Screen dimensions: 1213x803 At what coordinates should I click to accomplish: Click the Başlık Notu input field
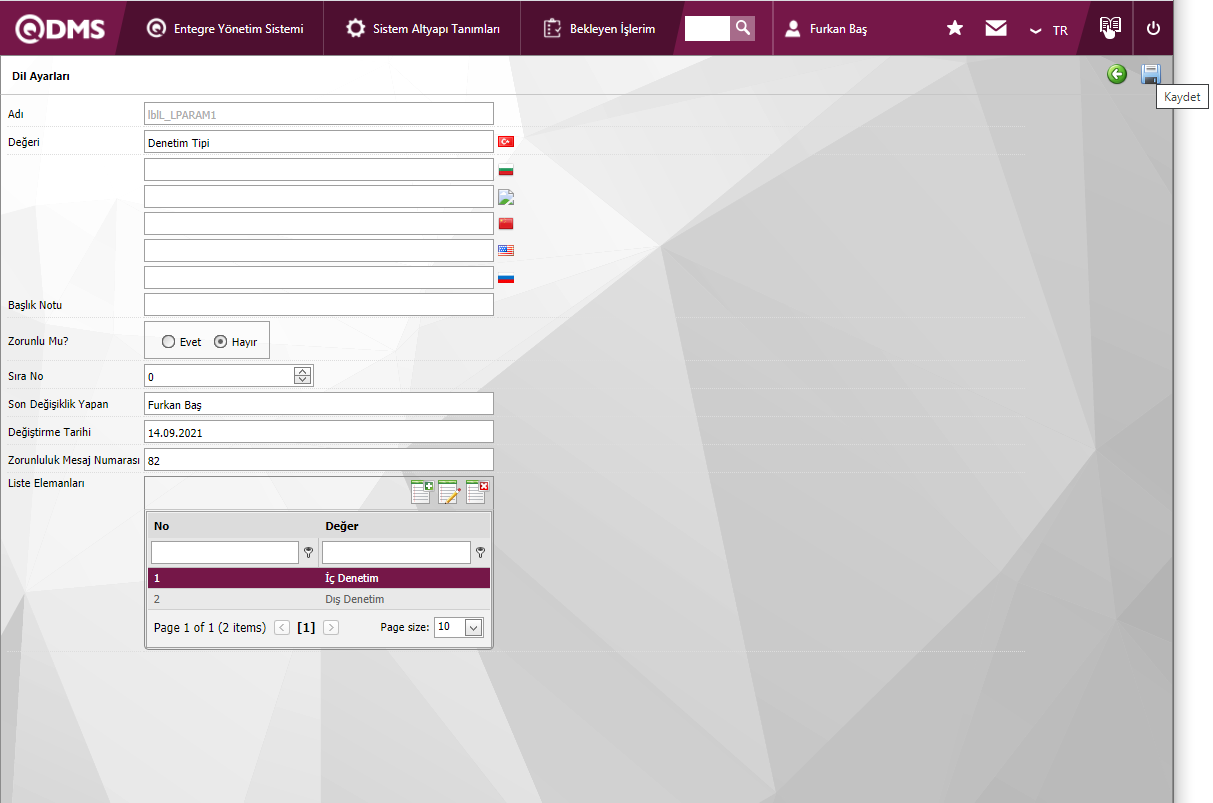[319, 304]
